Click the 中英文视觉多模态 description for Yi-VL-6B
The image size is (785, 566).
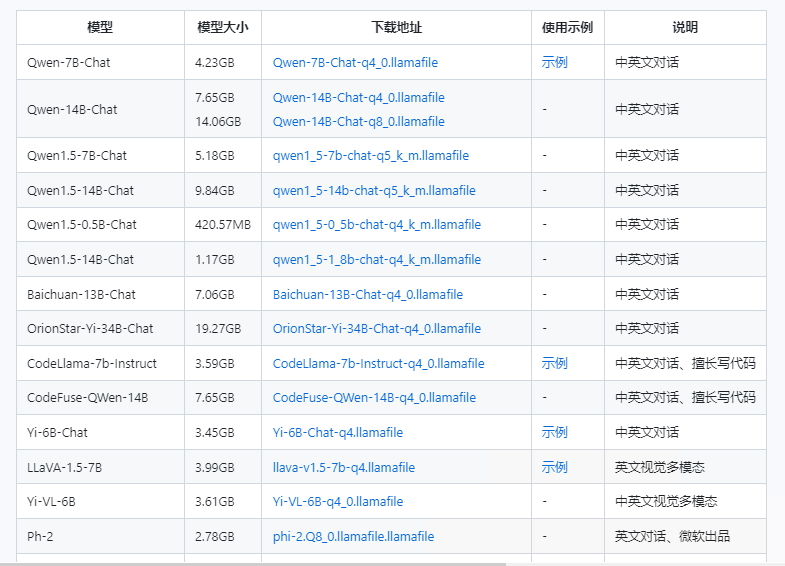666,502
